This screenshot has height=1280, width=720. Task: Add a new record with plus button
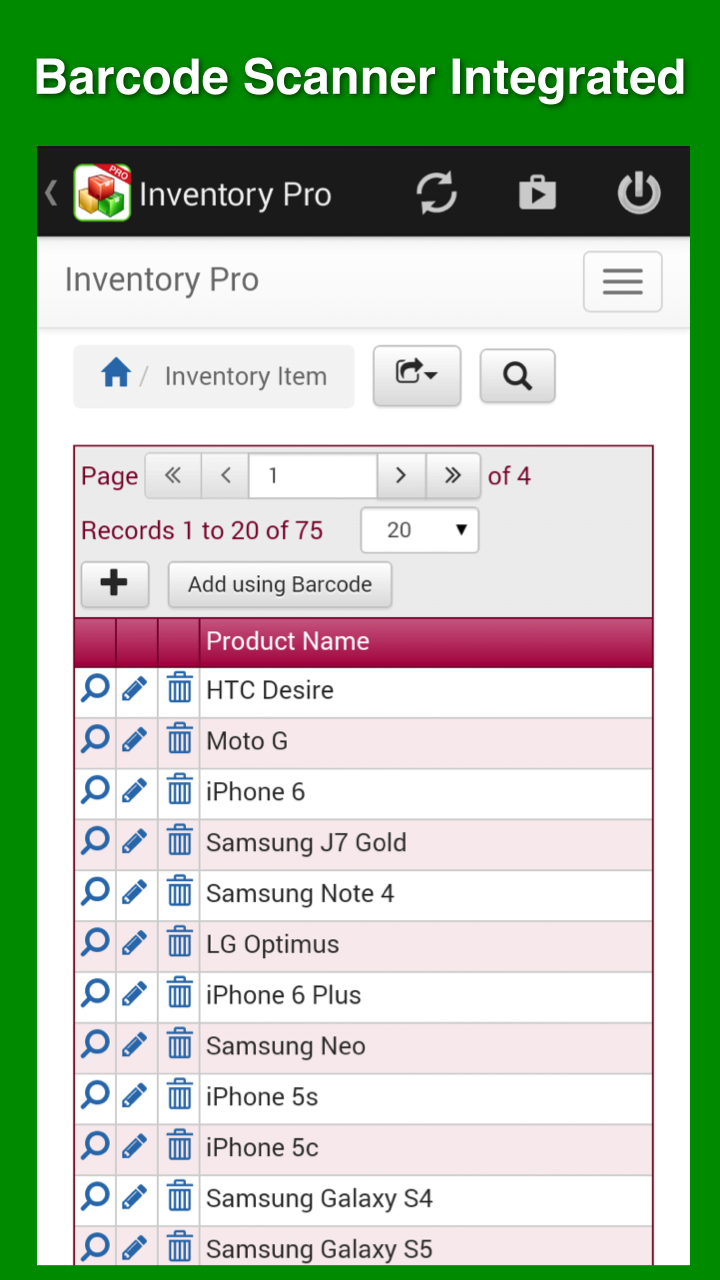115,584
